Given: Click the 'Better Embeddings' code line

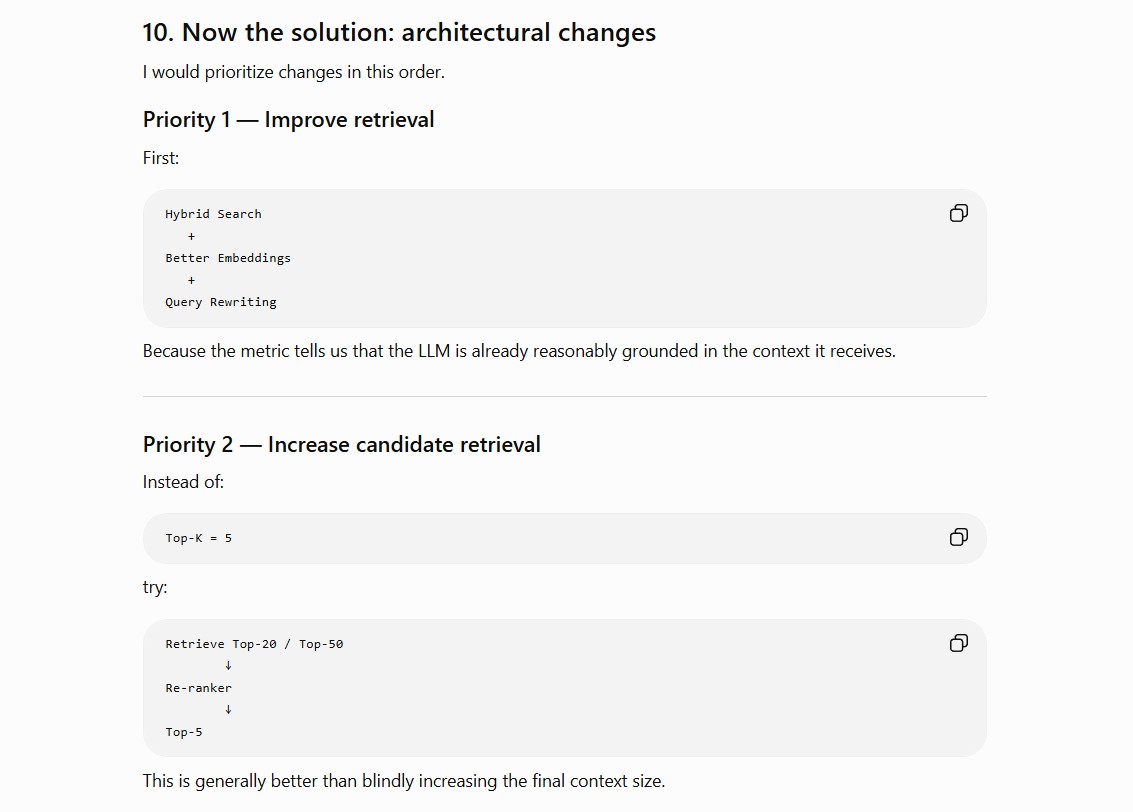Looking at the screenshot, I should click(228, 258).
